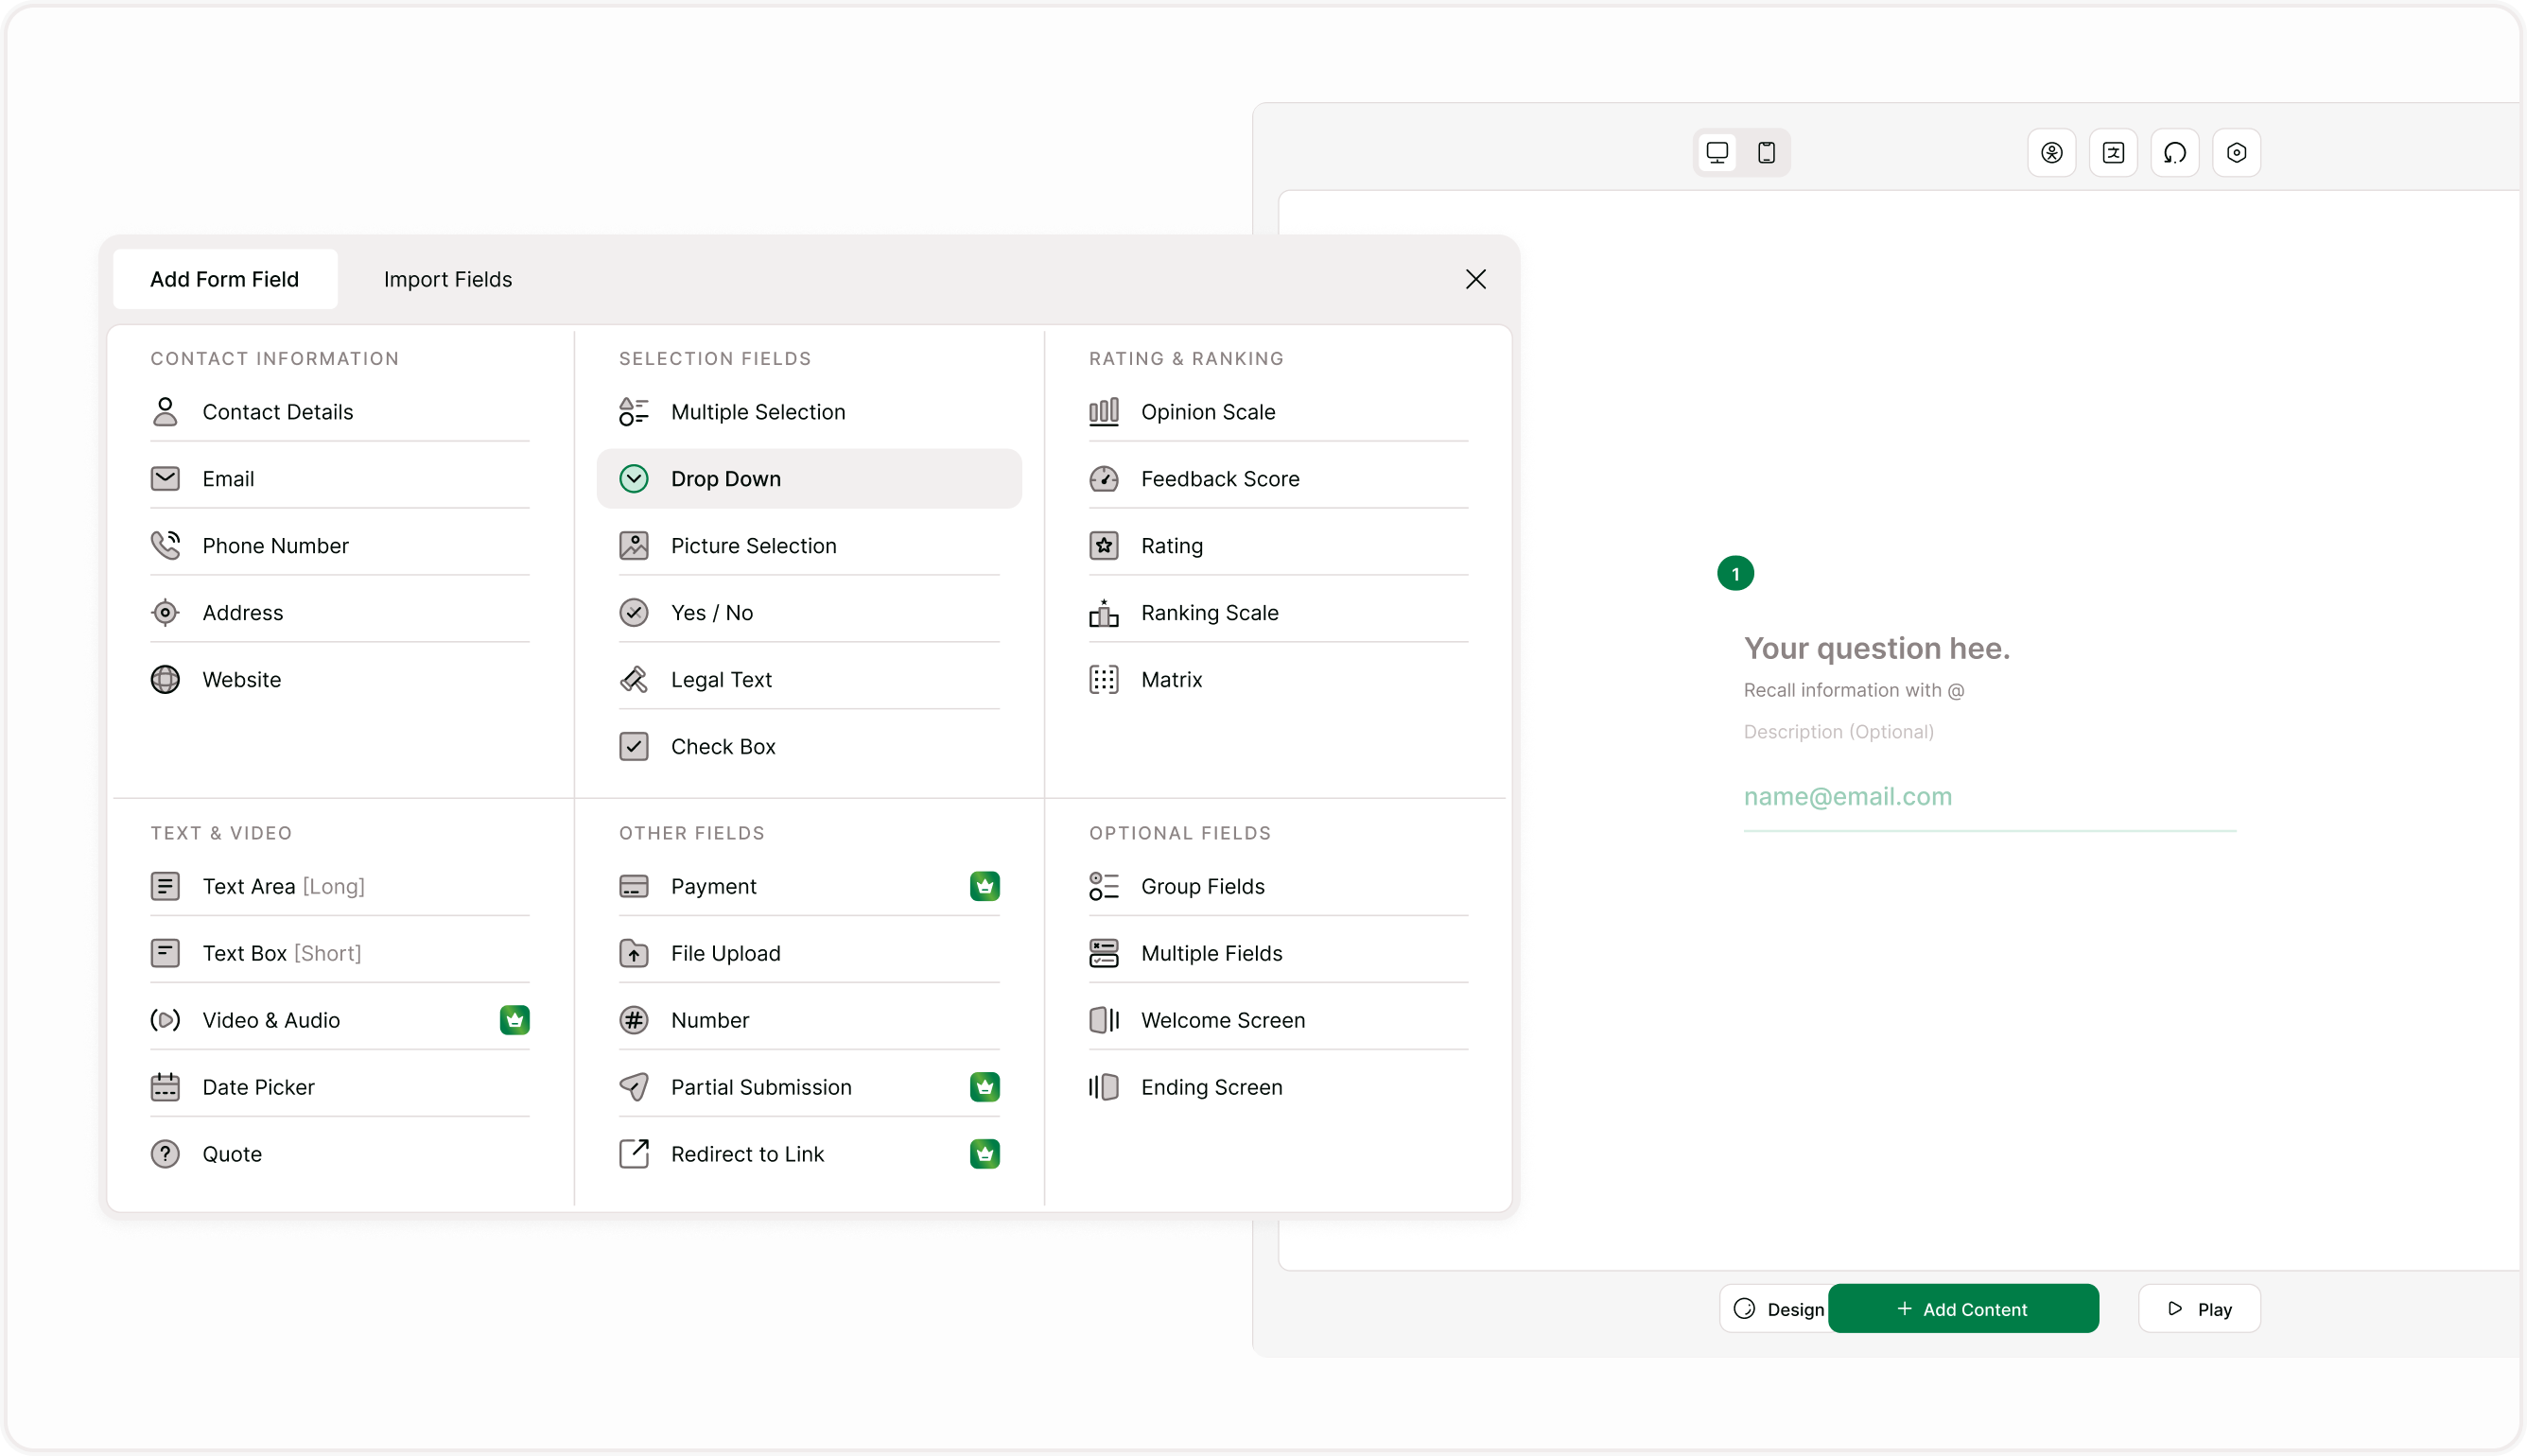Screen dimensions: 2527x1456
Task: Select the Video & Audio field icon
Action: (165, 1020)
